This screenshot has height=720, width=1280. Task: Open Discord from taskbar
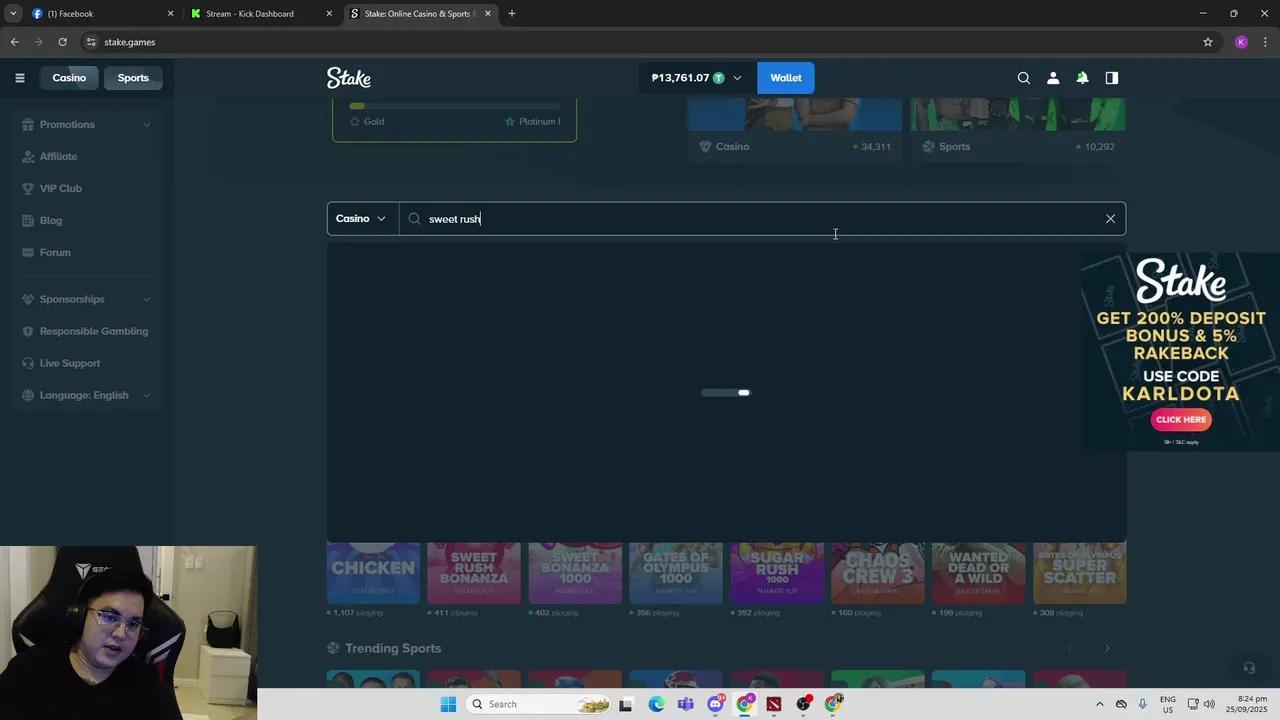coord(715,704)
